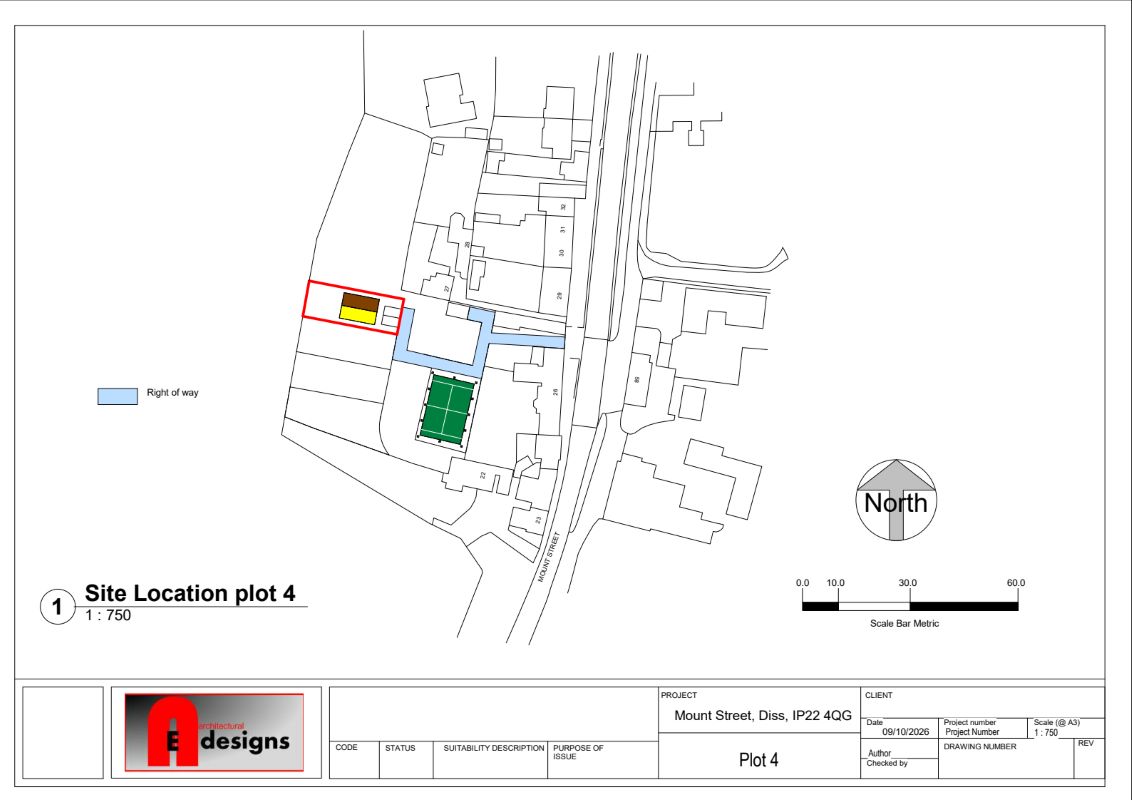Select house number 85 on the plan
Screen dimensions: 1132x800
pos(637,380)
